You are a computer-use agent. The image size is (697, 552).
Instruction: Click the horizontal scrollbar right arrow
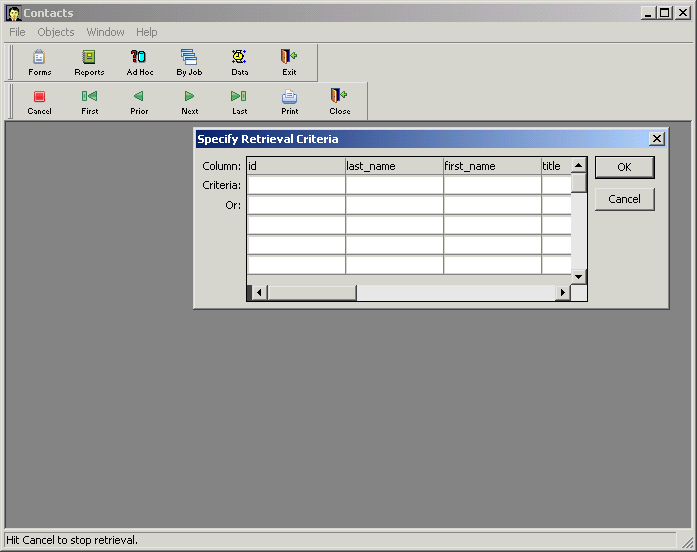[x=563, y=292]
